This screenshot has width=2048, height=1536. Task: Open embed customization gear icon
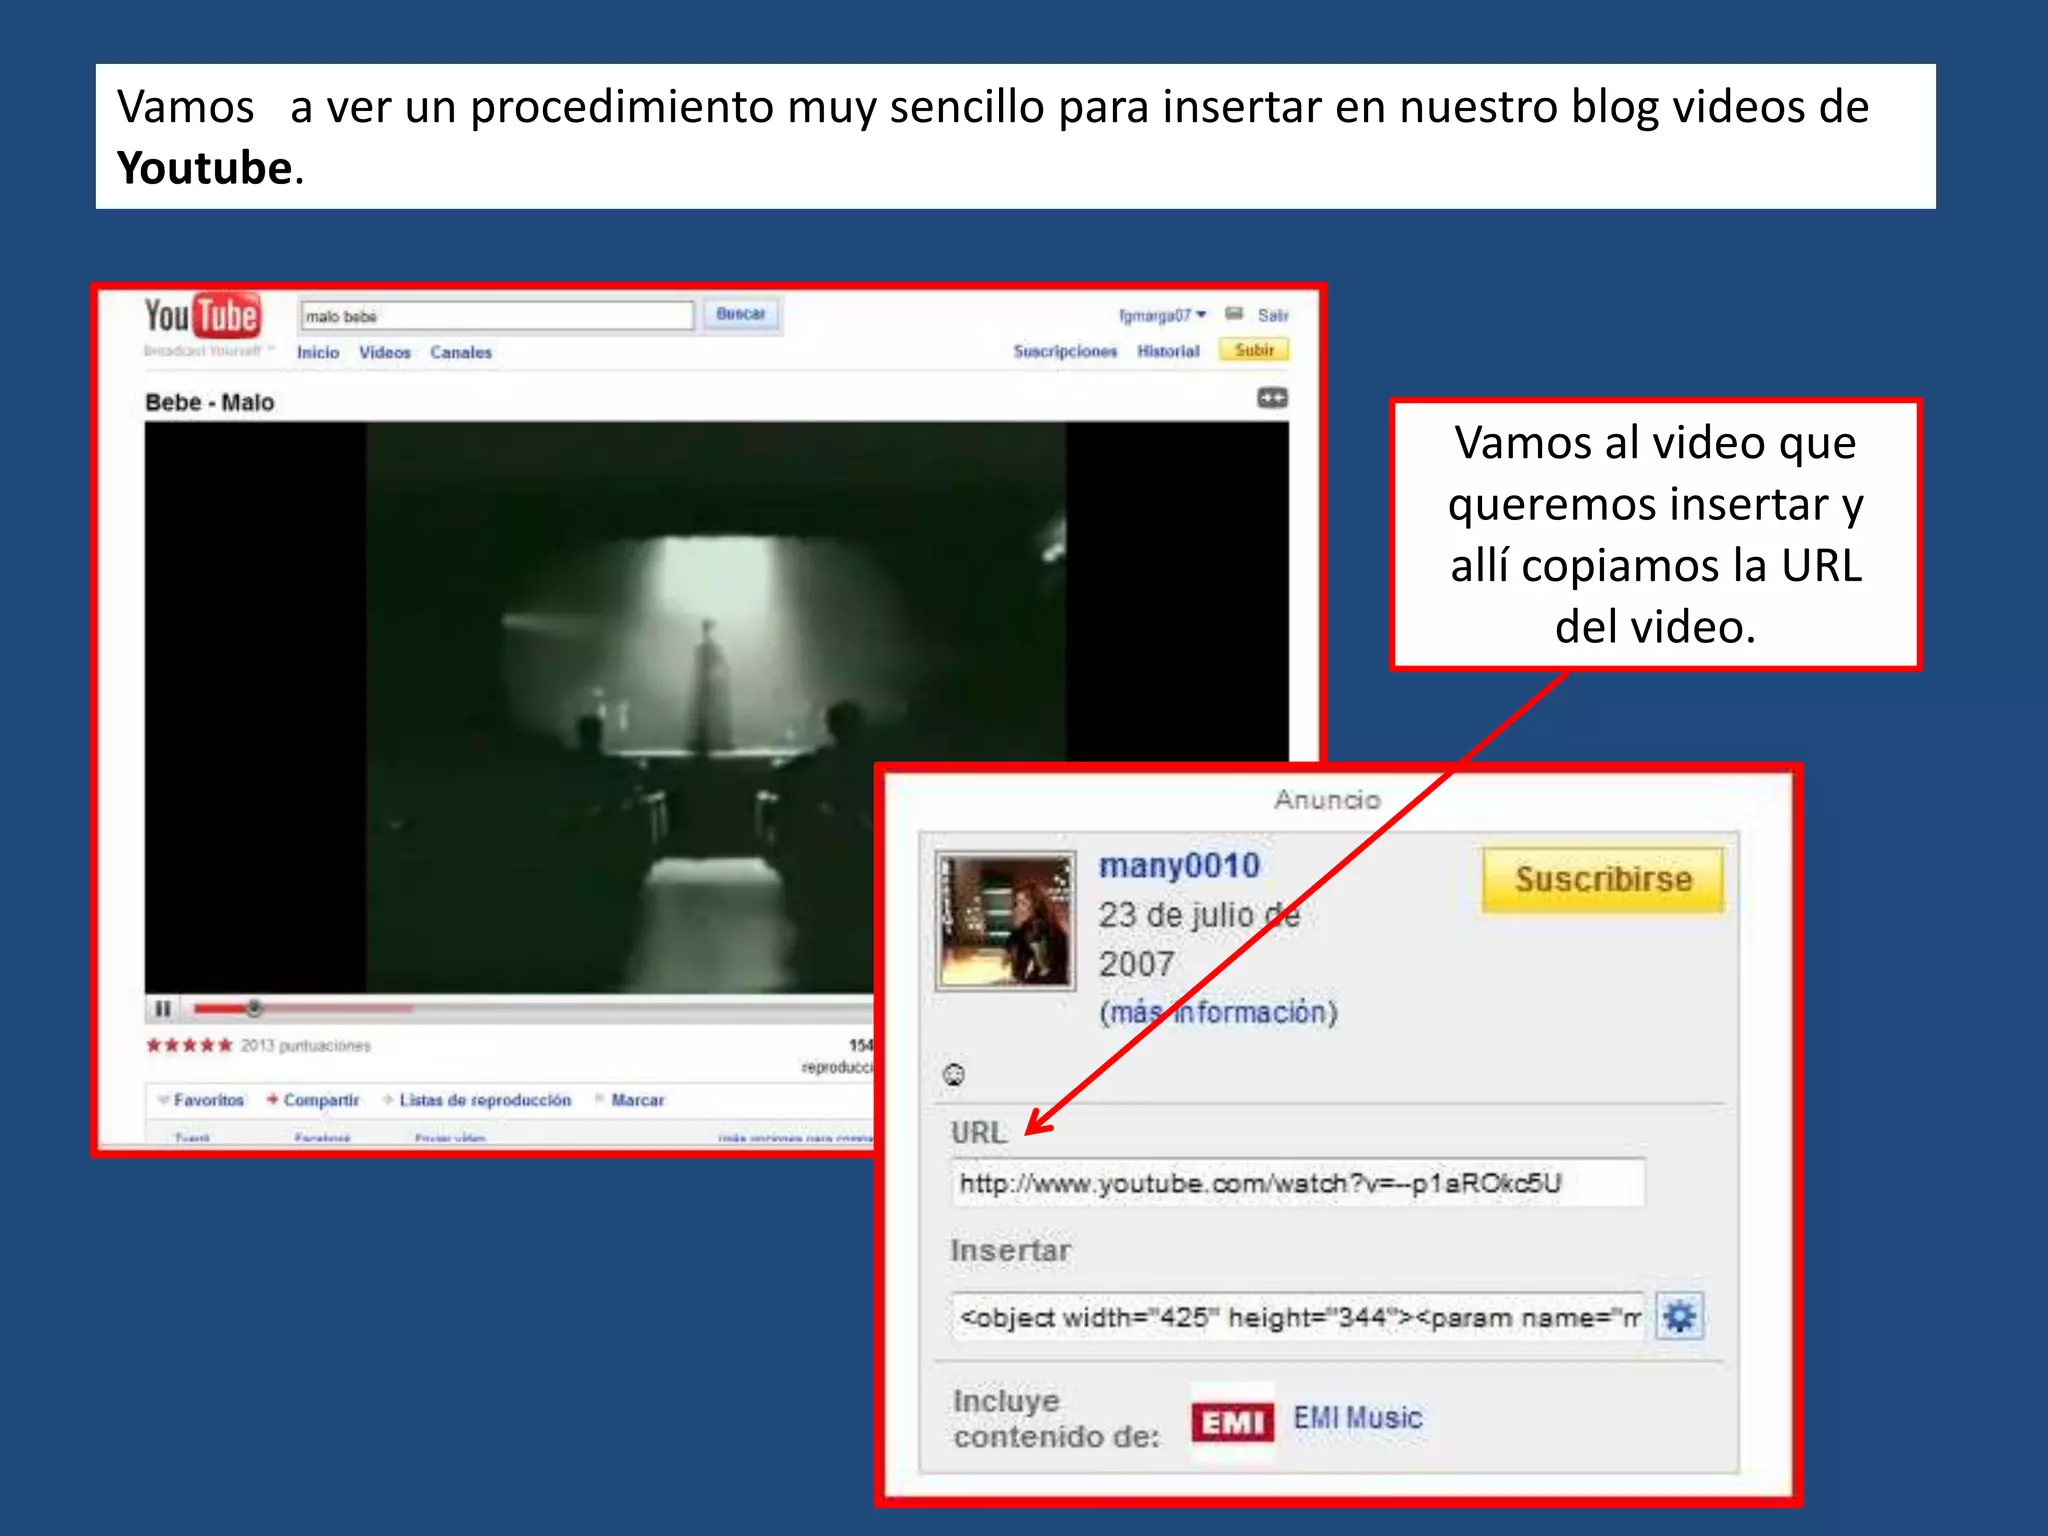point(1679,1316)
